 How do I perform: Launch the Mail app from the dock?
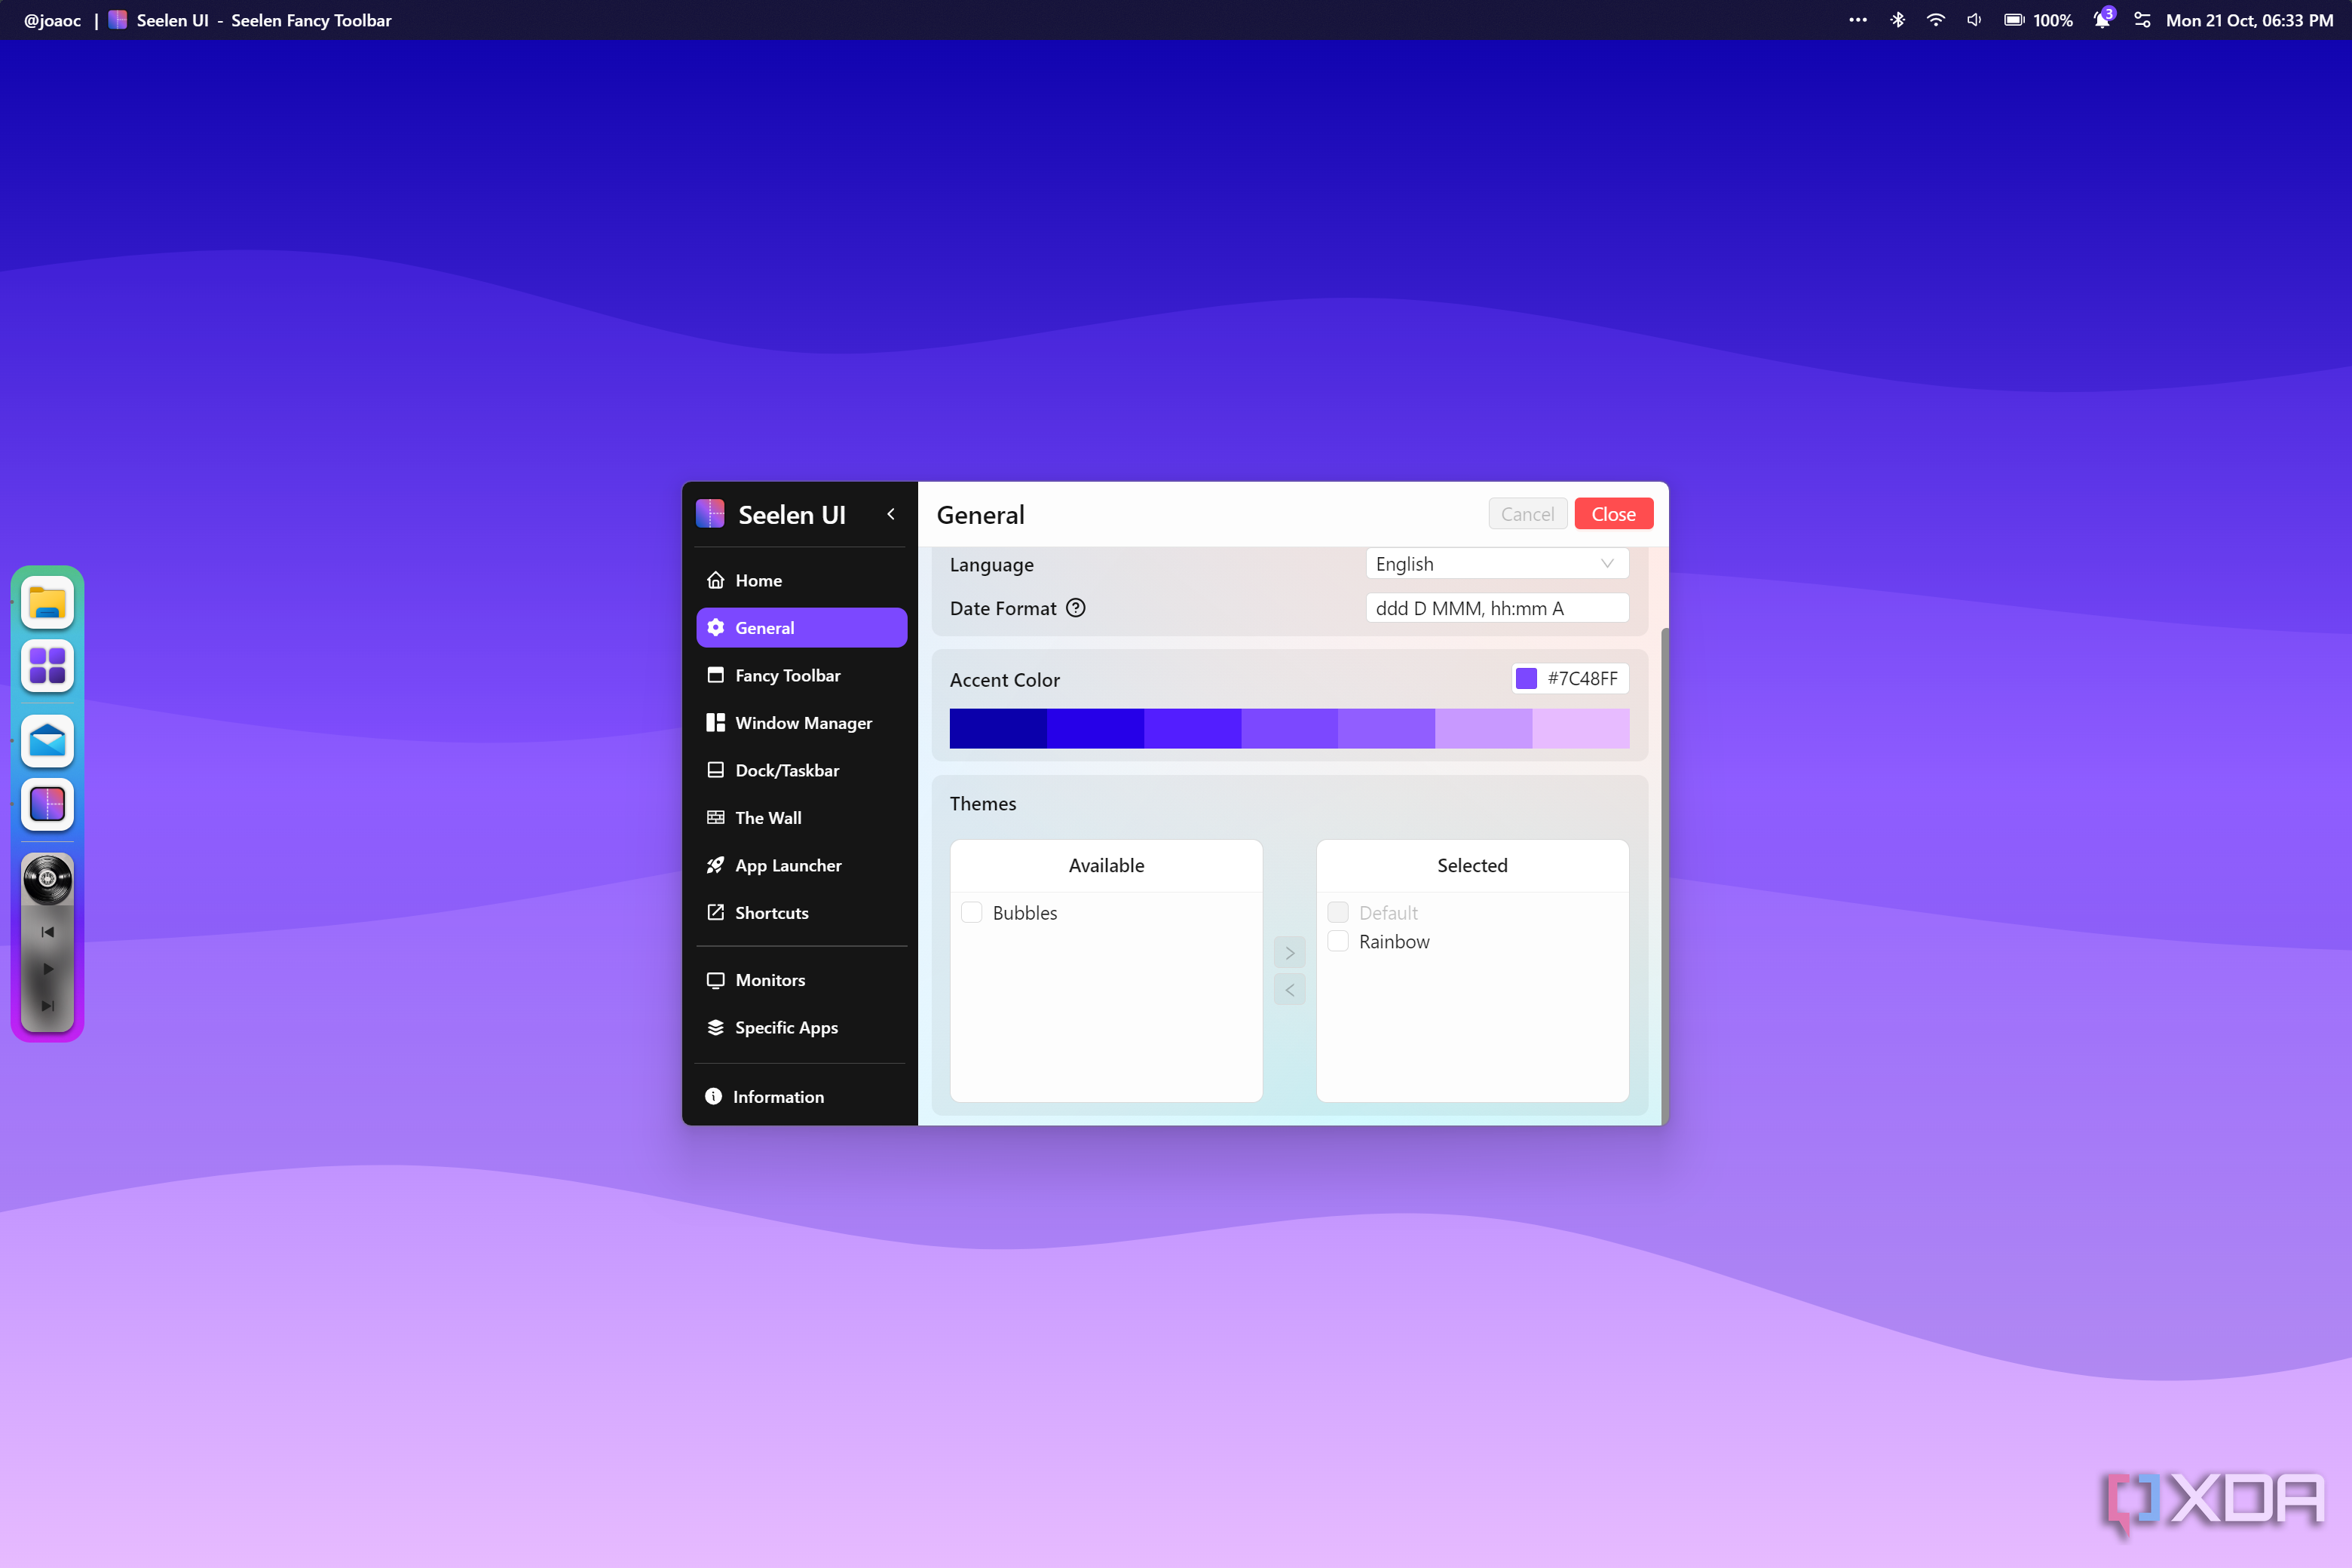(x=47, y=740)
